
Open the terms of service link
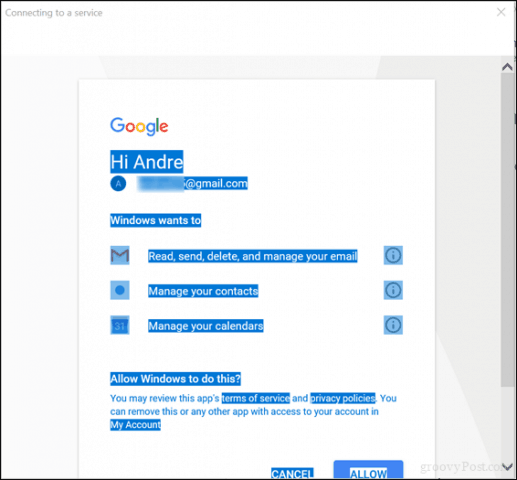(x=256, y=398)
